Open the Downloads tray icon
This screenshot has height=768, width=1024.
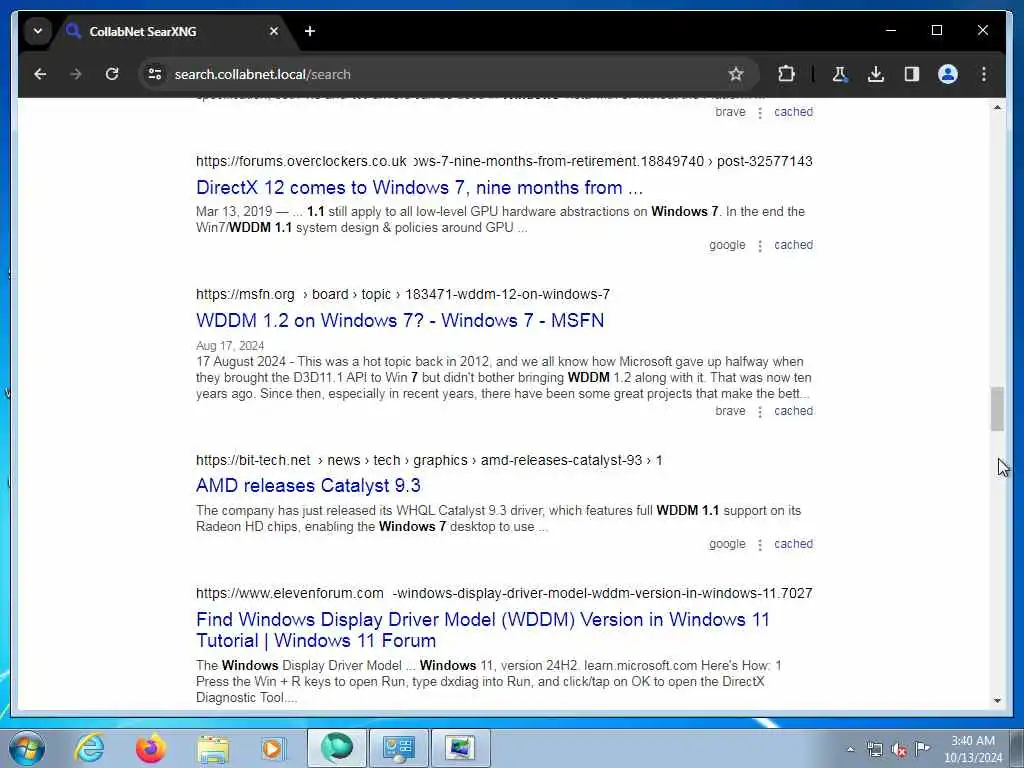point(876,74)
